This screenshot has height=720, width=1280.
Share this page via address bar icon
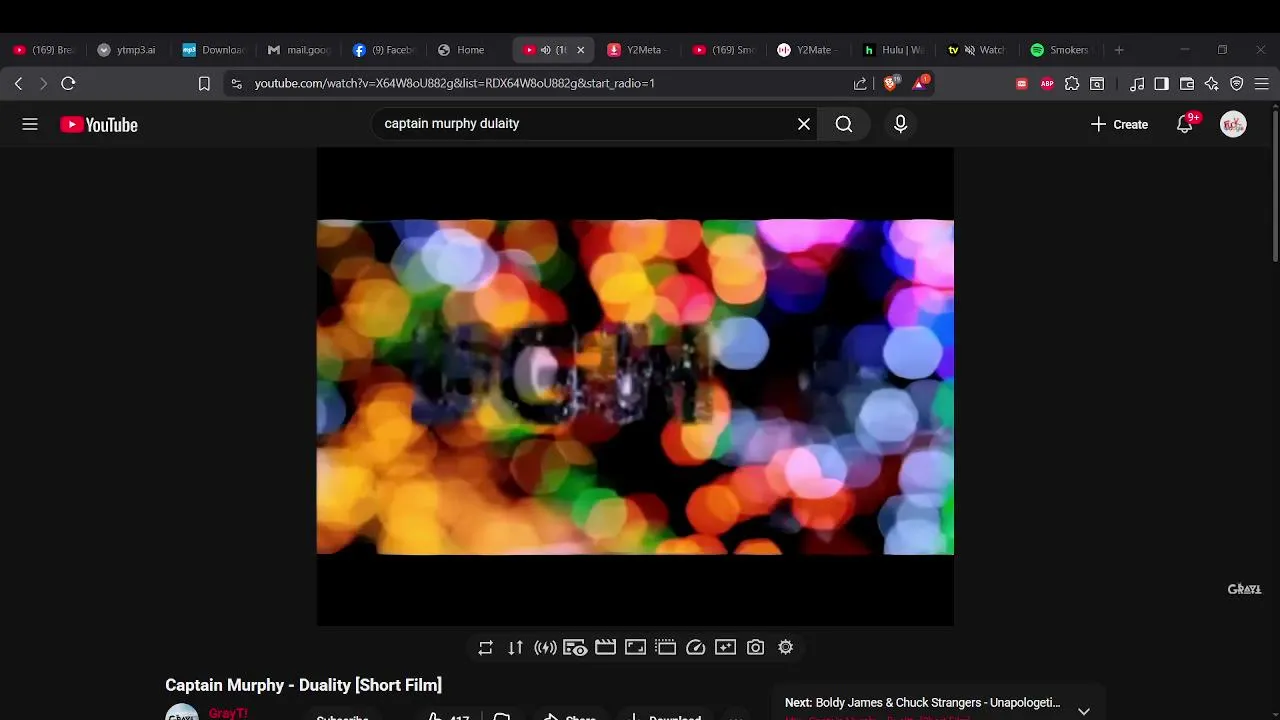tap(860, 84)
